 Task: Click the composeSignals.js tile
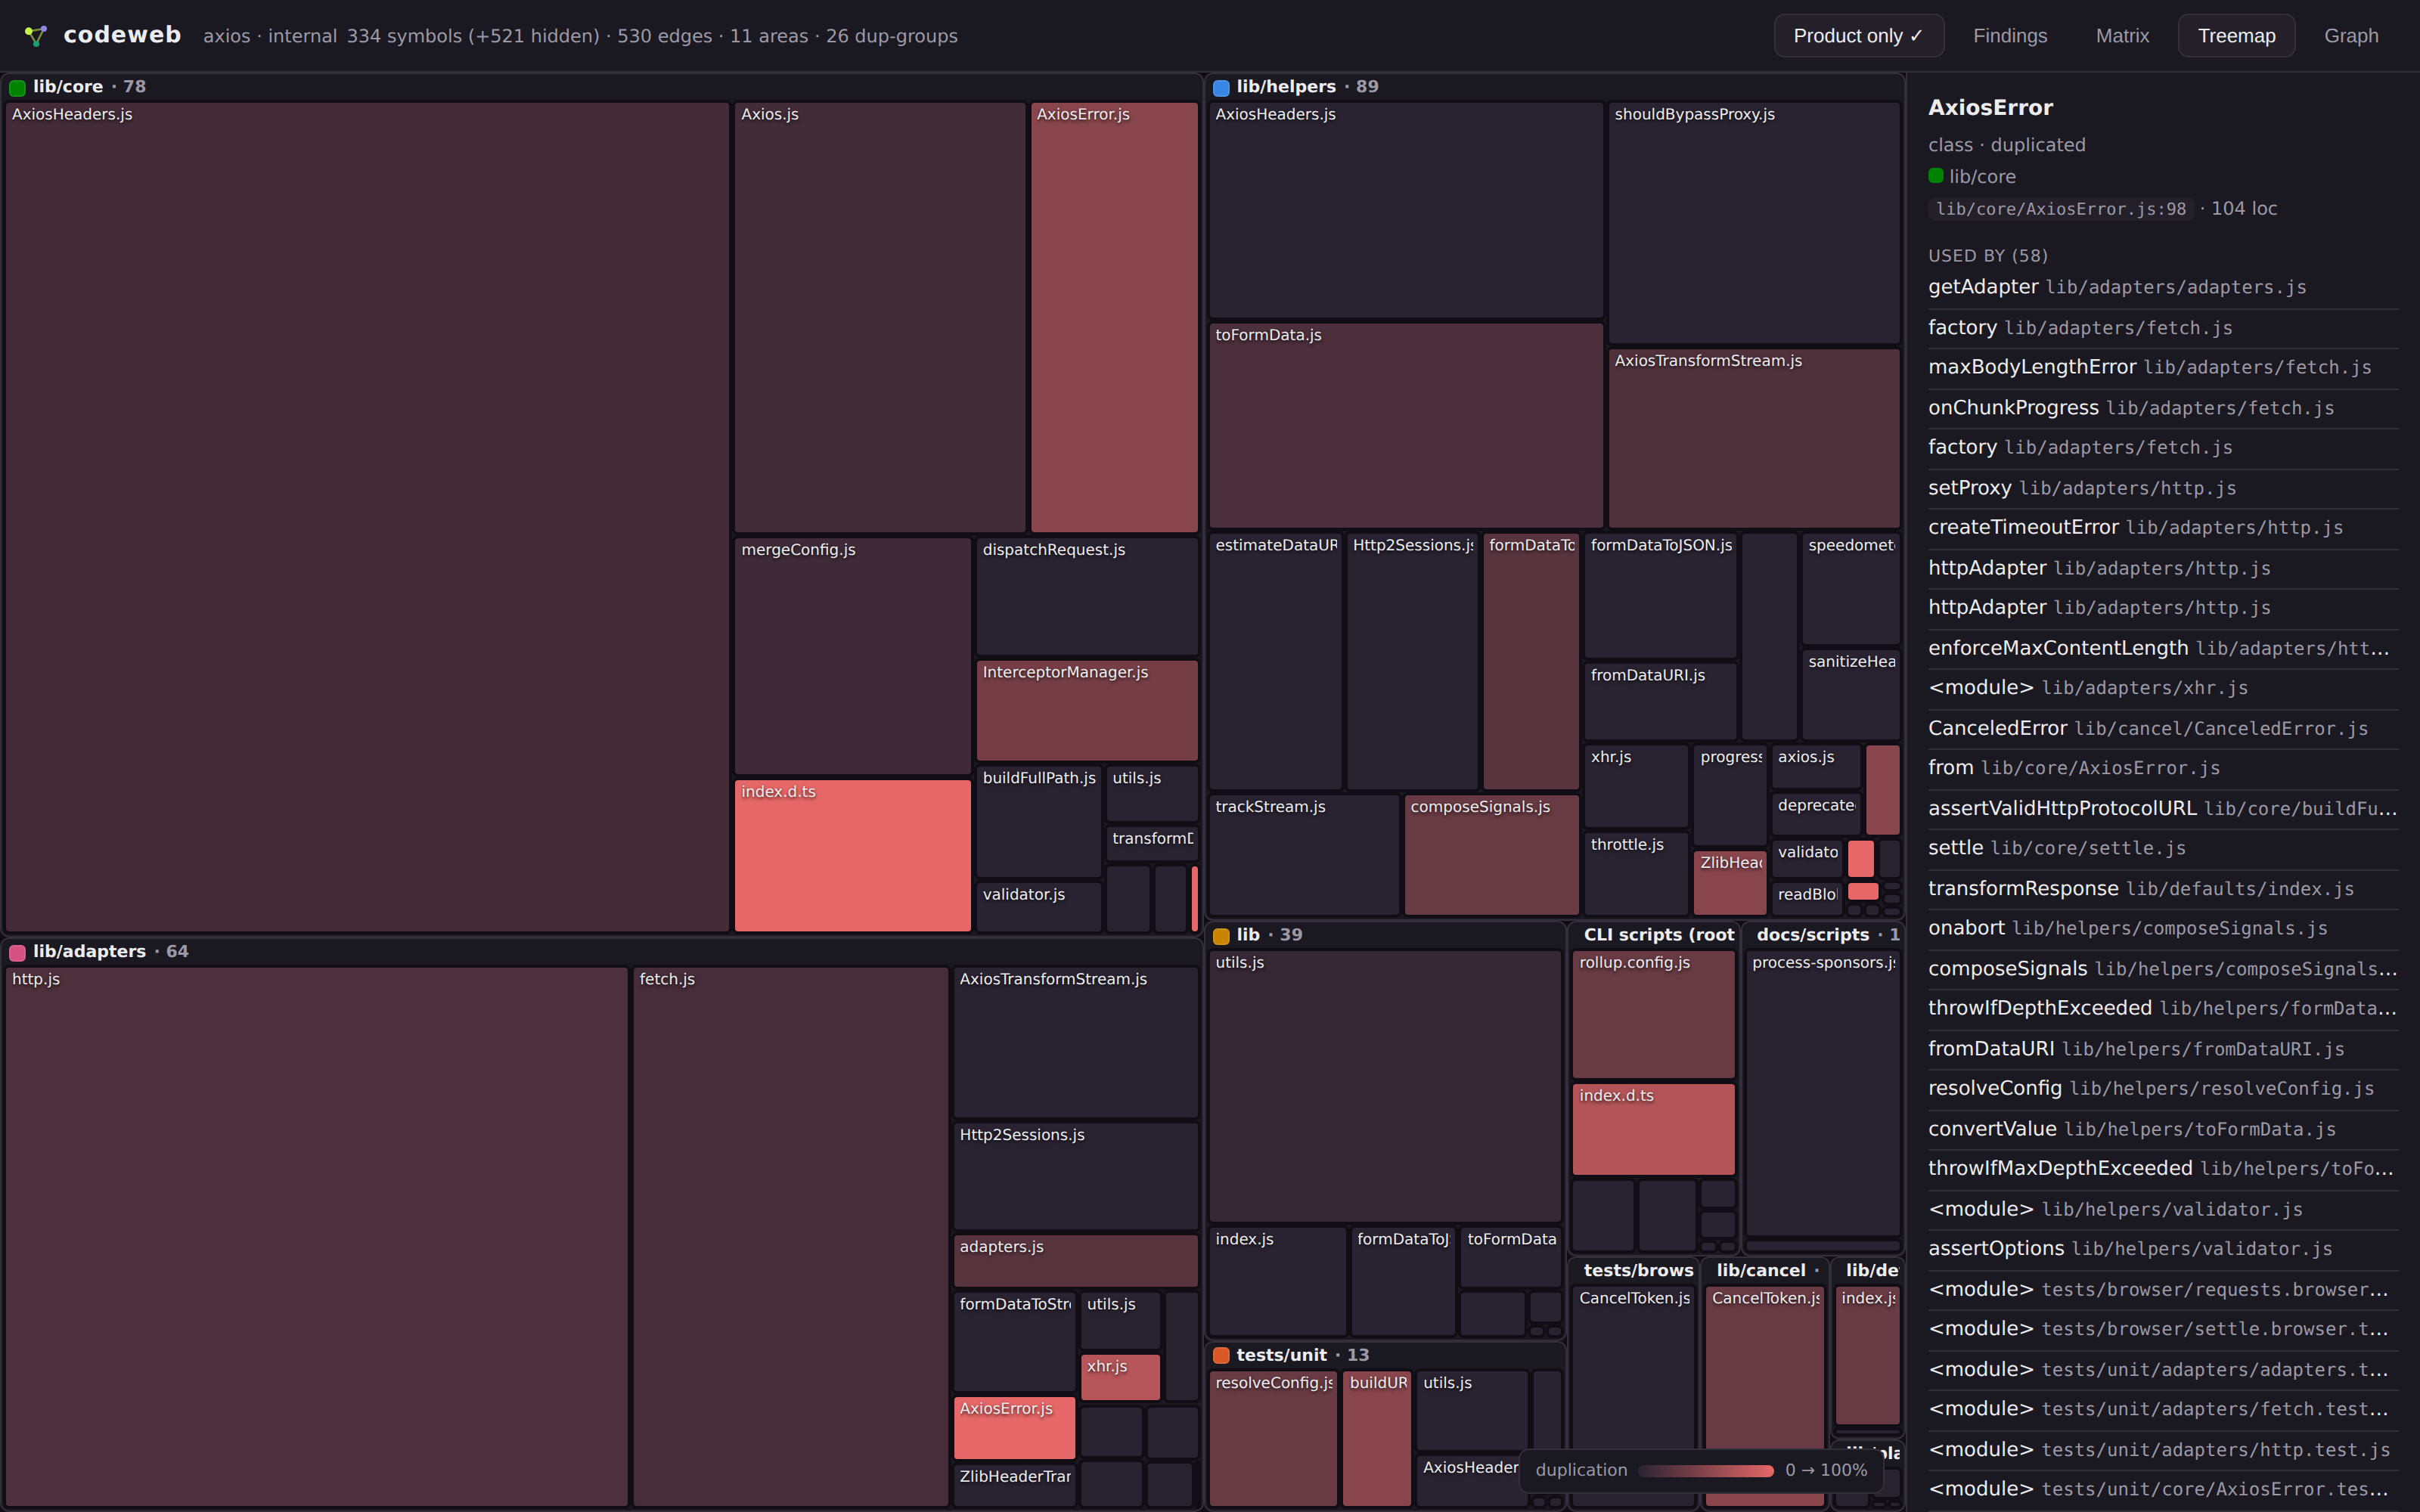(x=1491, y=855)
